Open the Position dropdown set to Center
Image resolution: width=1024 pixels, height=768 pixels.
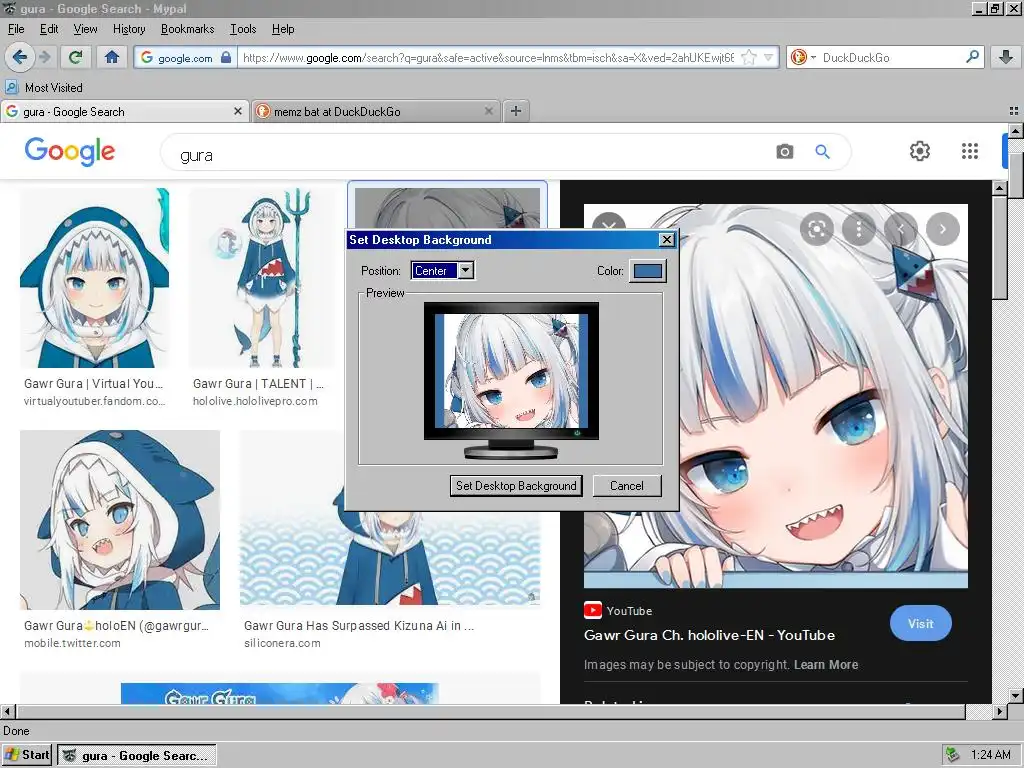442,270
